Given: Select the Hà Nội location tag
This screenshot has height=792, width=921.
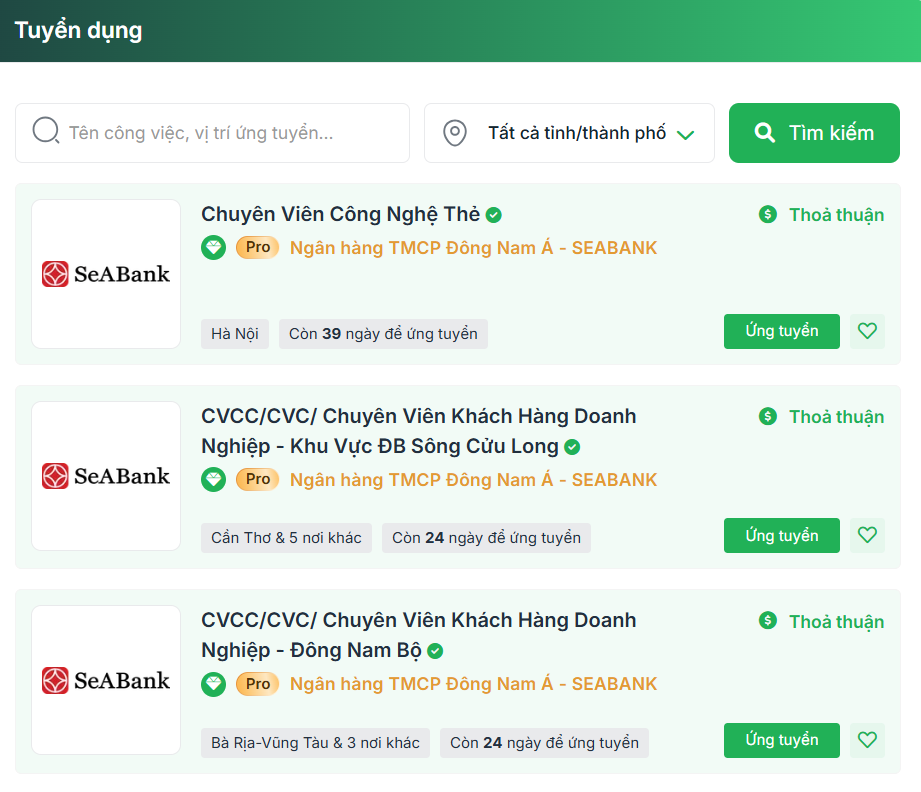Looking at the screenshot, I should tap(235, 334).
